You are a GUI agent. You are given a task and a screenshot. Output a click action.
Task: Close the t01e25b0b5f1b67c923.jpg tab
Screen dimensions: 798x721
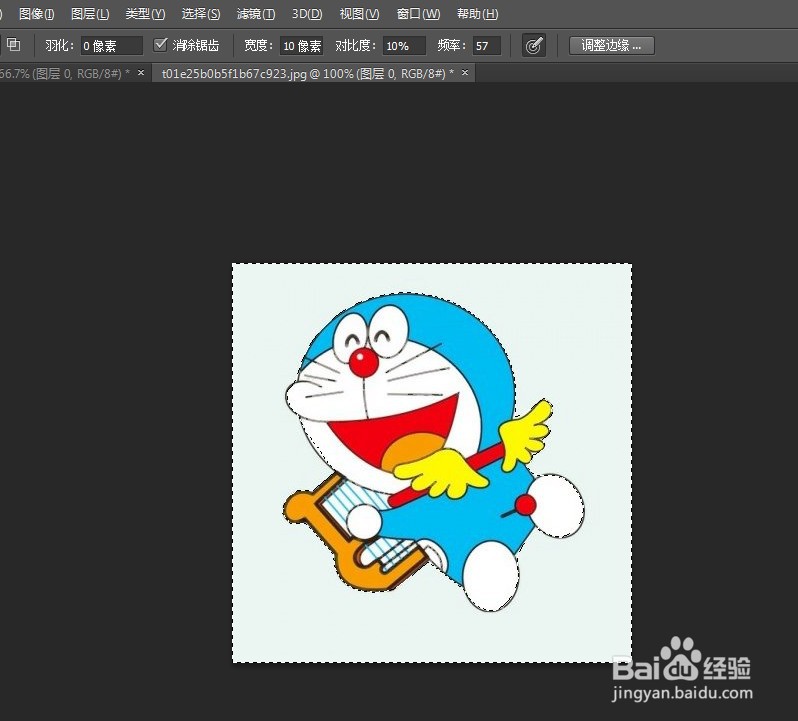coord(465,73)
